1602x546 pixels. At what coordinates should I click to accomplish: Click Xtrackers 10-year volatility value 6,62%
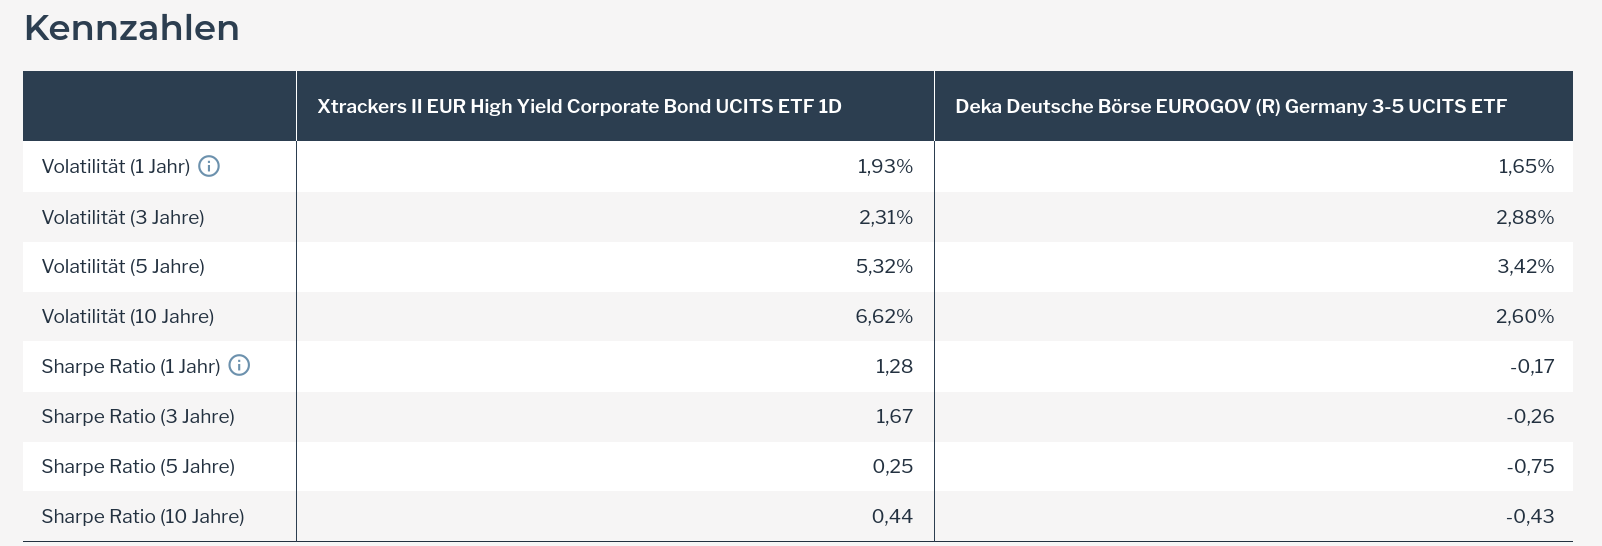click(x=884, y=317)
